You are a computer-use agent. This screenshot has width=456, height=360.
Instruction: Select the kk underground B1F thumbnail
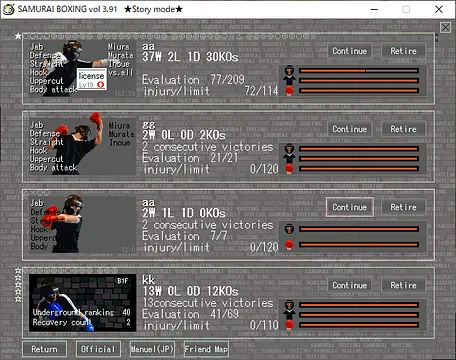point(82,303)
